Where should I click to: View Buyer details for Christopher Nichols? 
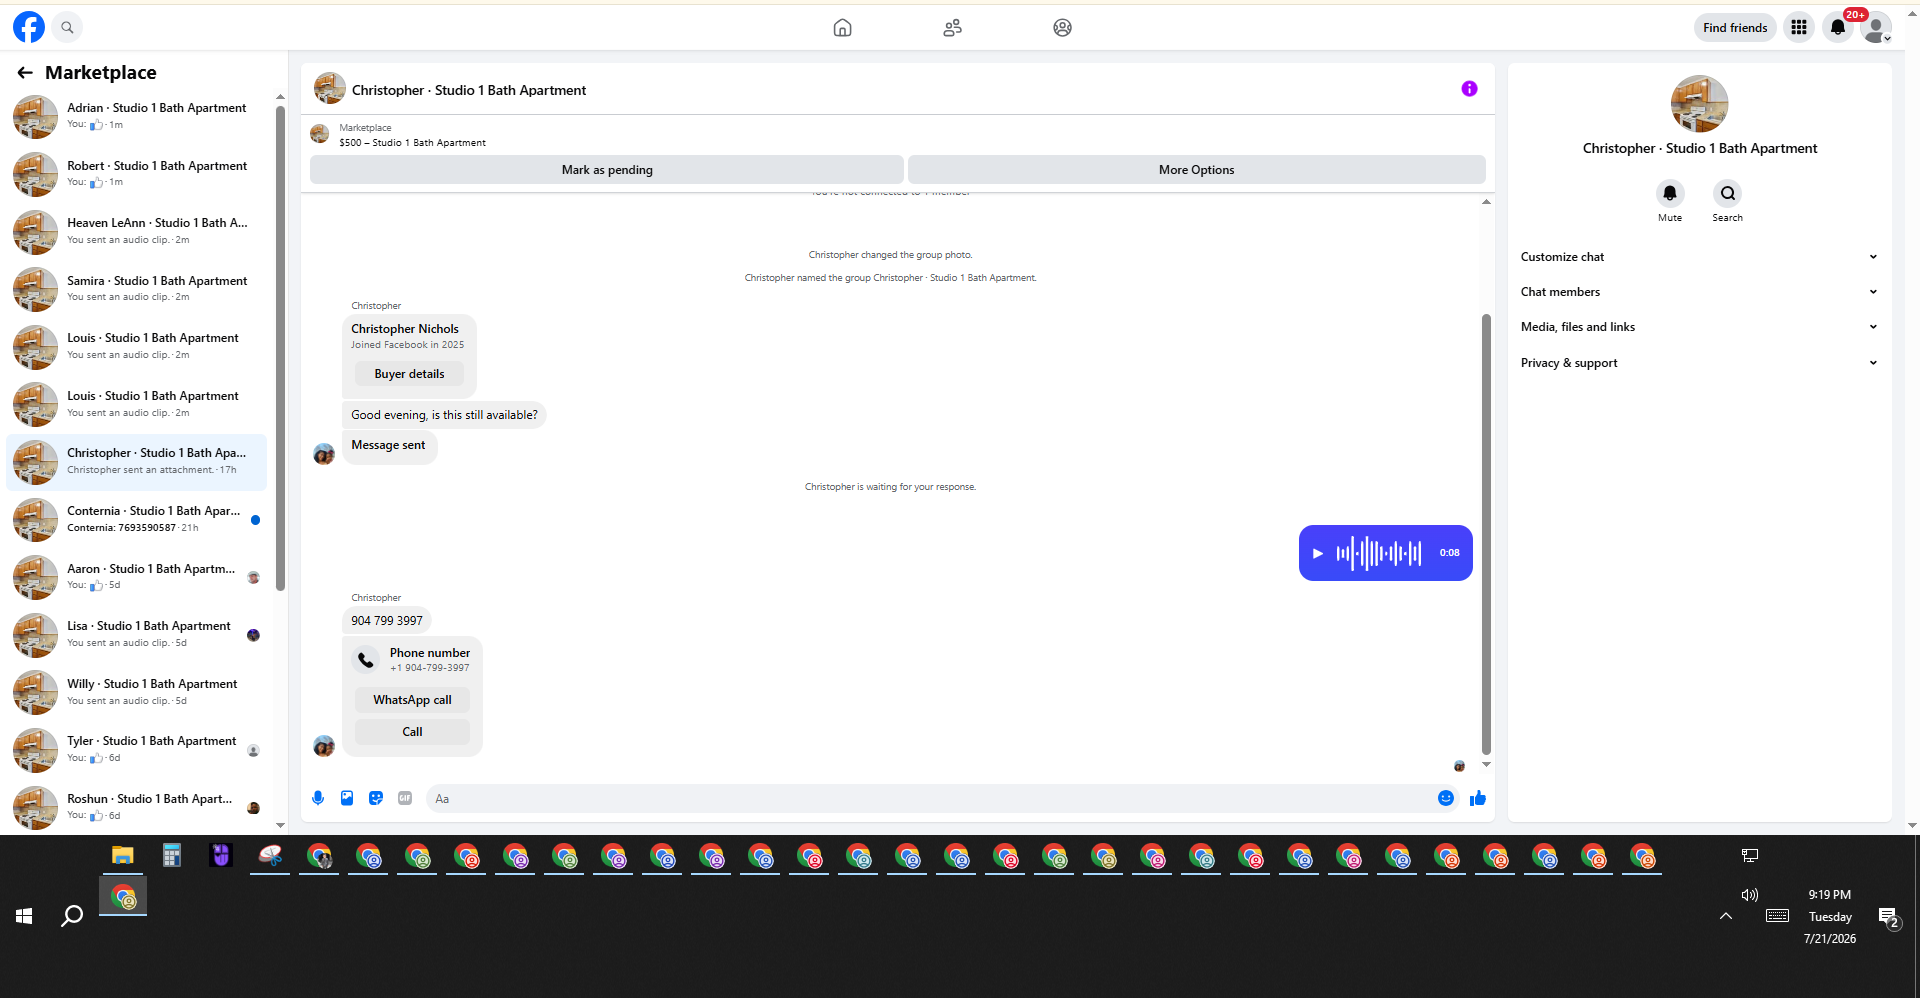[409, 374]
